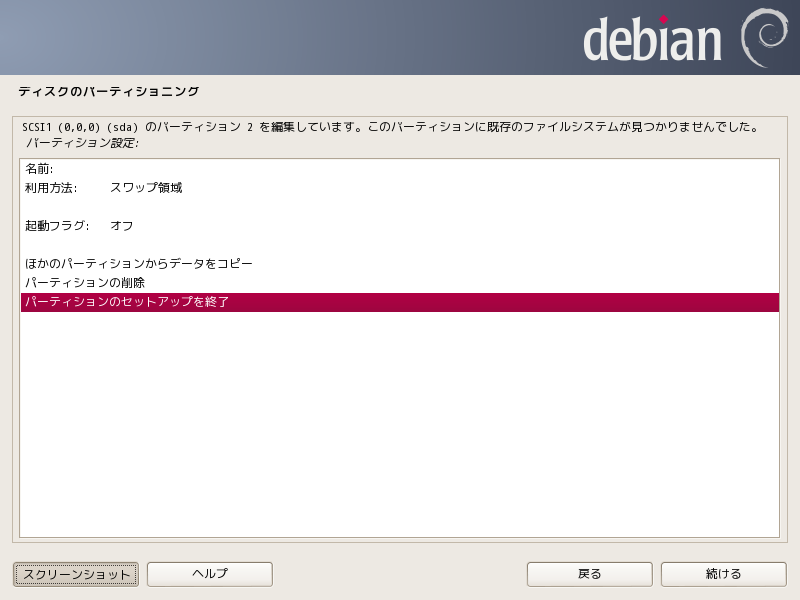Select the 名前 (name) row
800x600 pixels.
[x=40, y=169]
